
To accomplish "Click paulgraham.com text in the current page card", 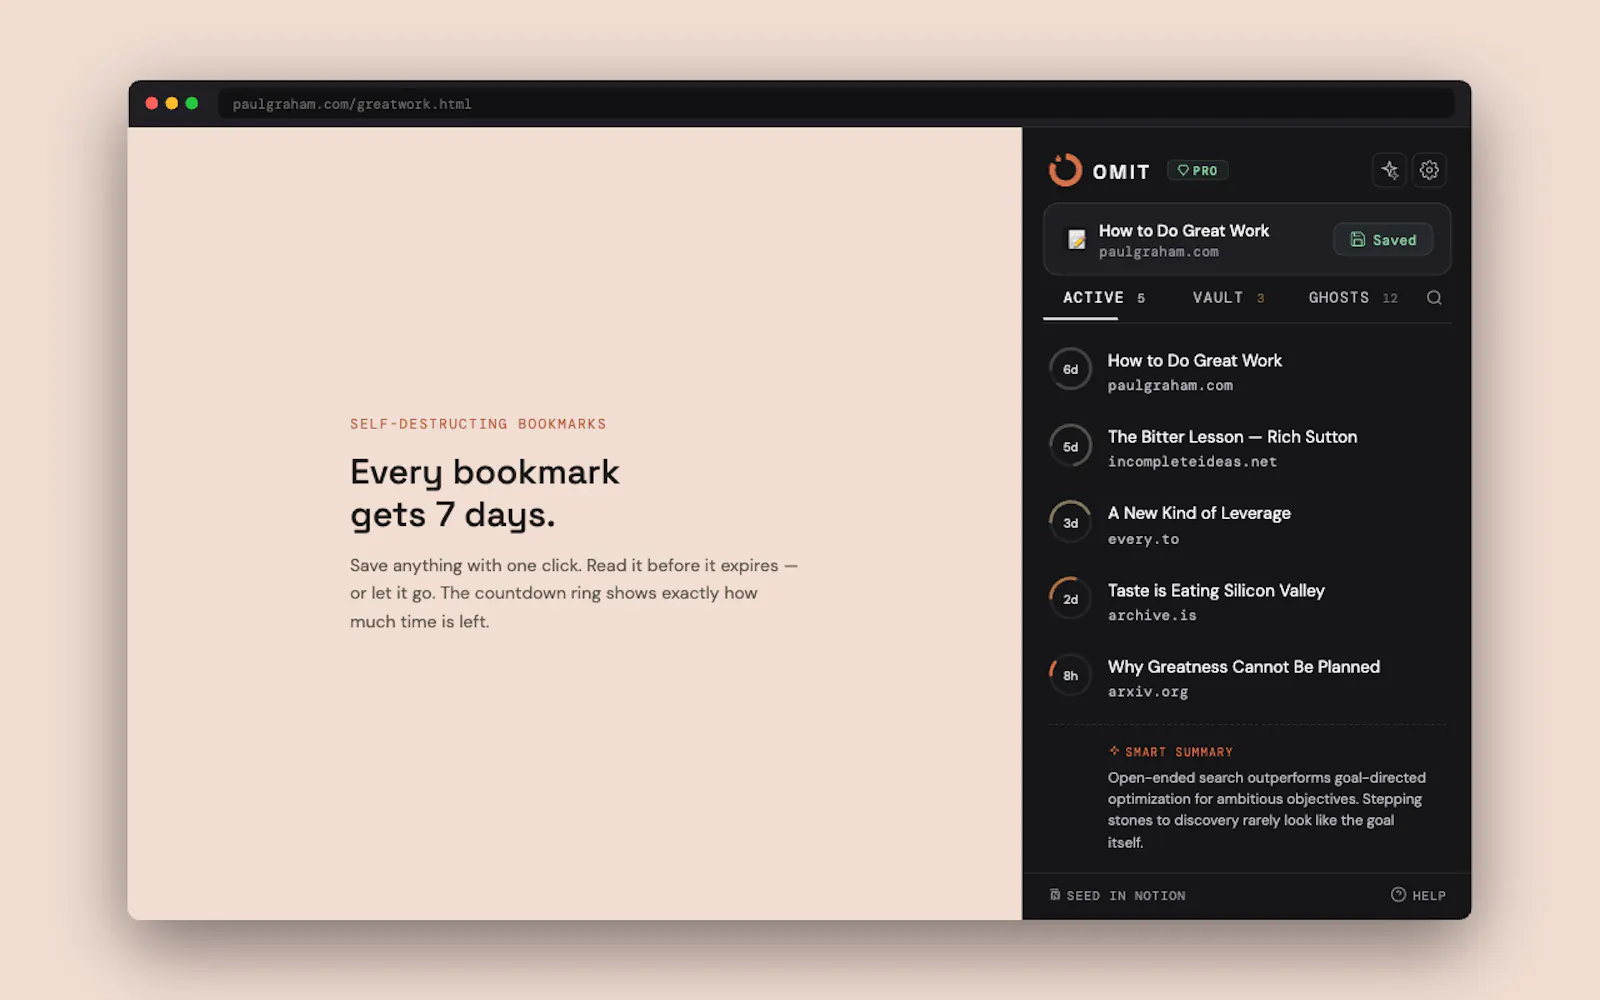I will (1158, 252).
